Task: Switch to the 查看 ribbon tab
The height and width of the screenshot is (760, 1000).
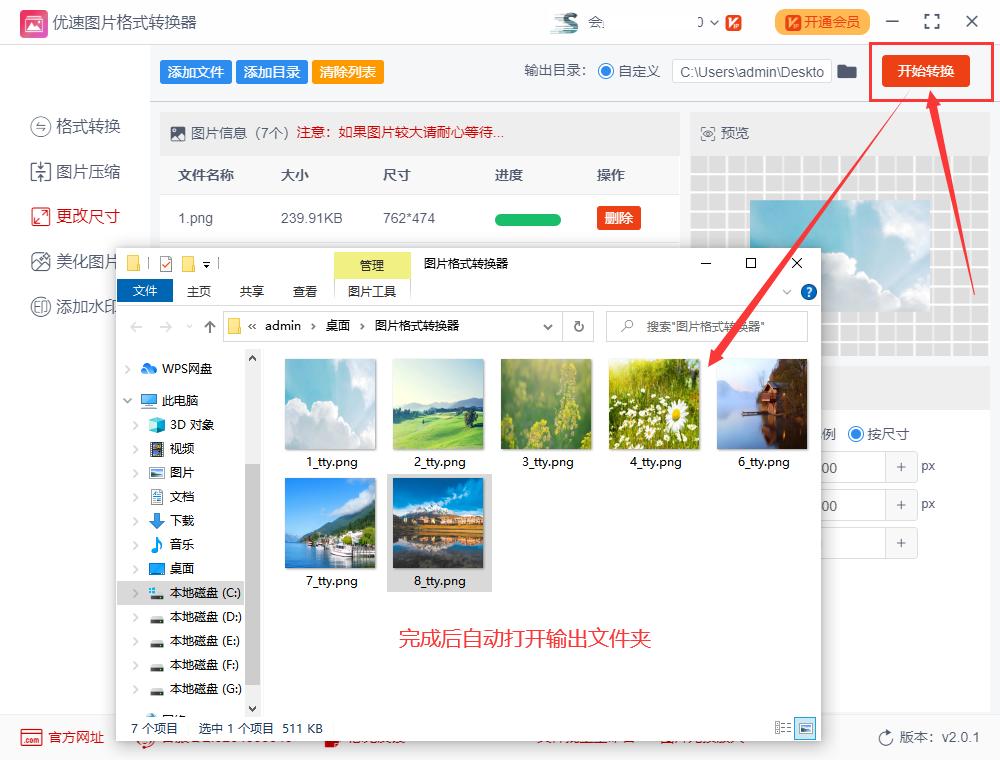Action: point(304,291)
